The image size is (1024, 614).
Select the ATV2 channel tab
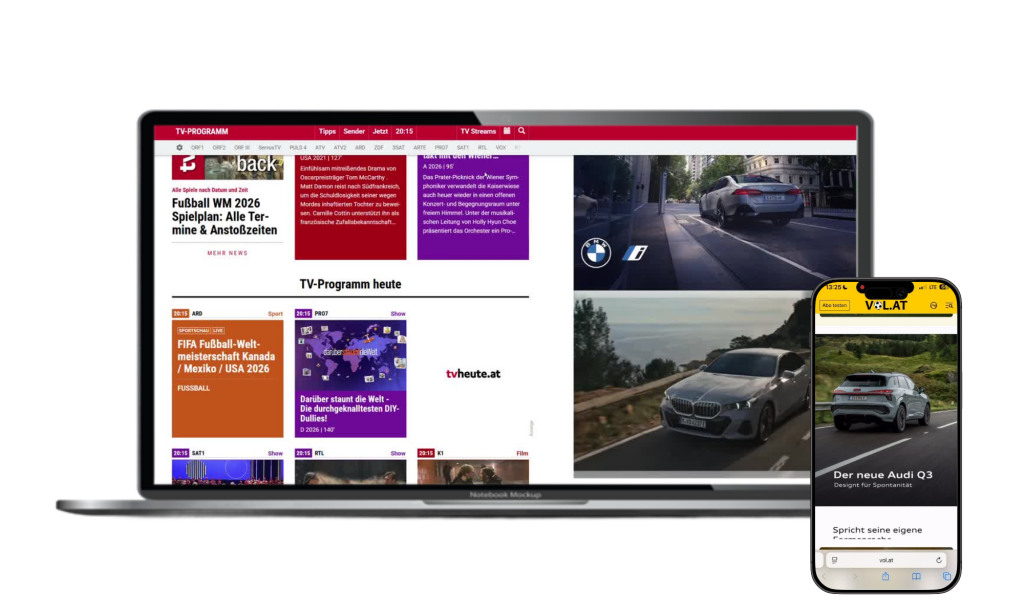(340, 148)
